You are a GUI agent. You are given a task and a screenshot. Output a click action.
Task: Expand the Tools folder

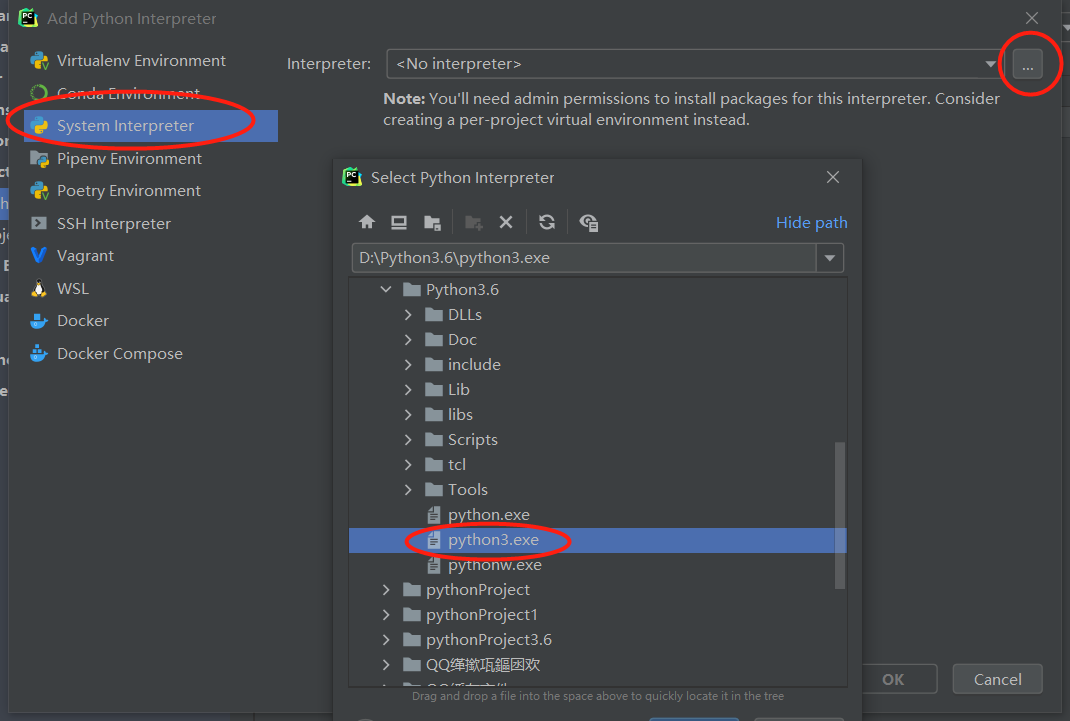(408, 490)
